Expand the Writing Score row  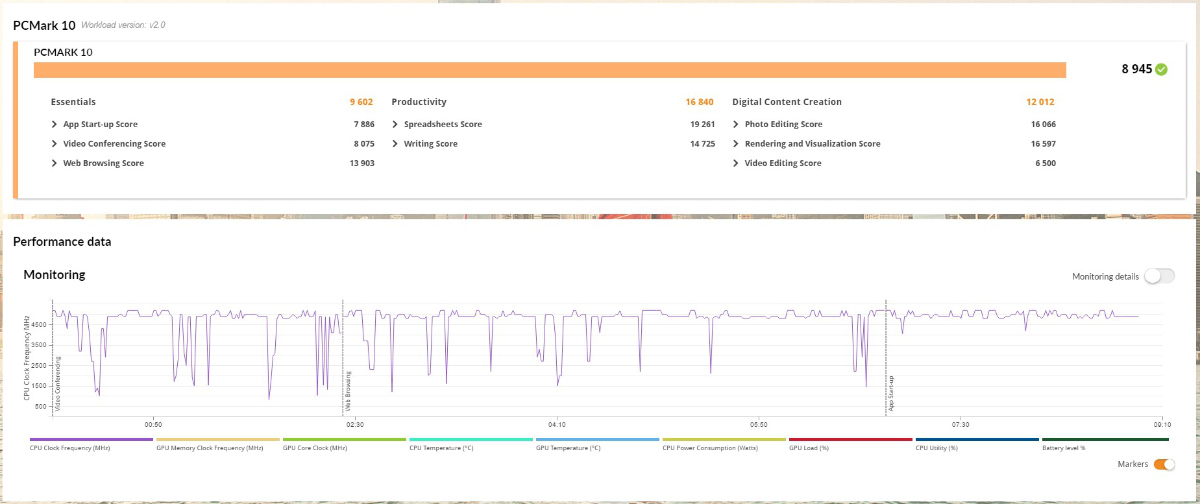pos(395,144)
